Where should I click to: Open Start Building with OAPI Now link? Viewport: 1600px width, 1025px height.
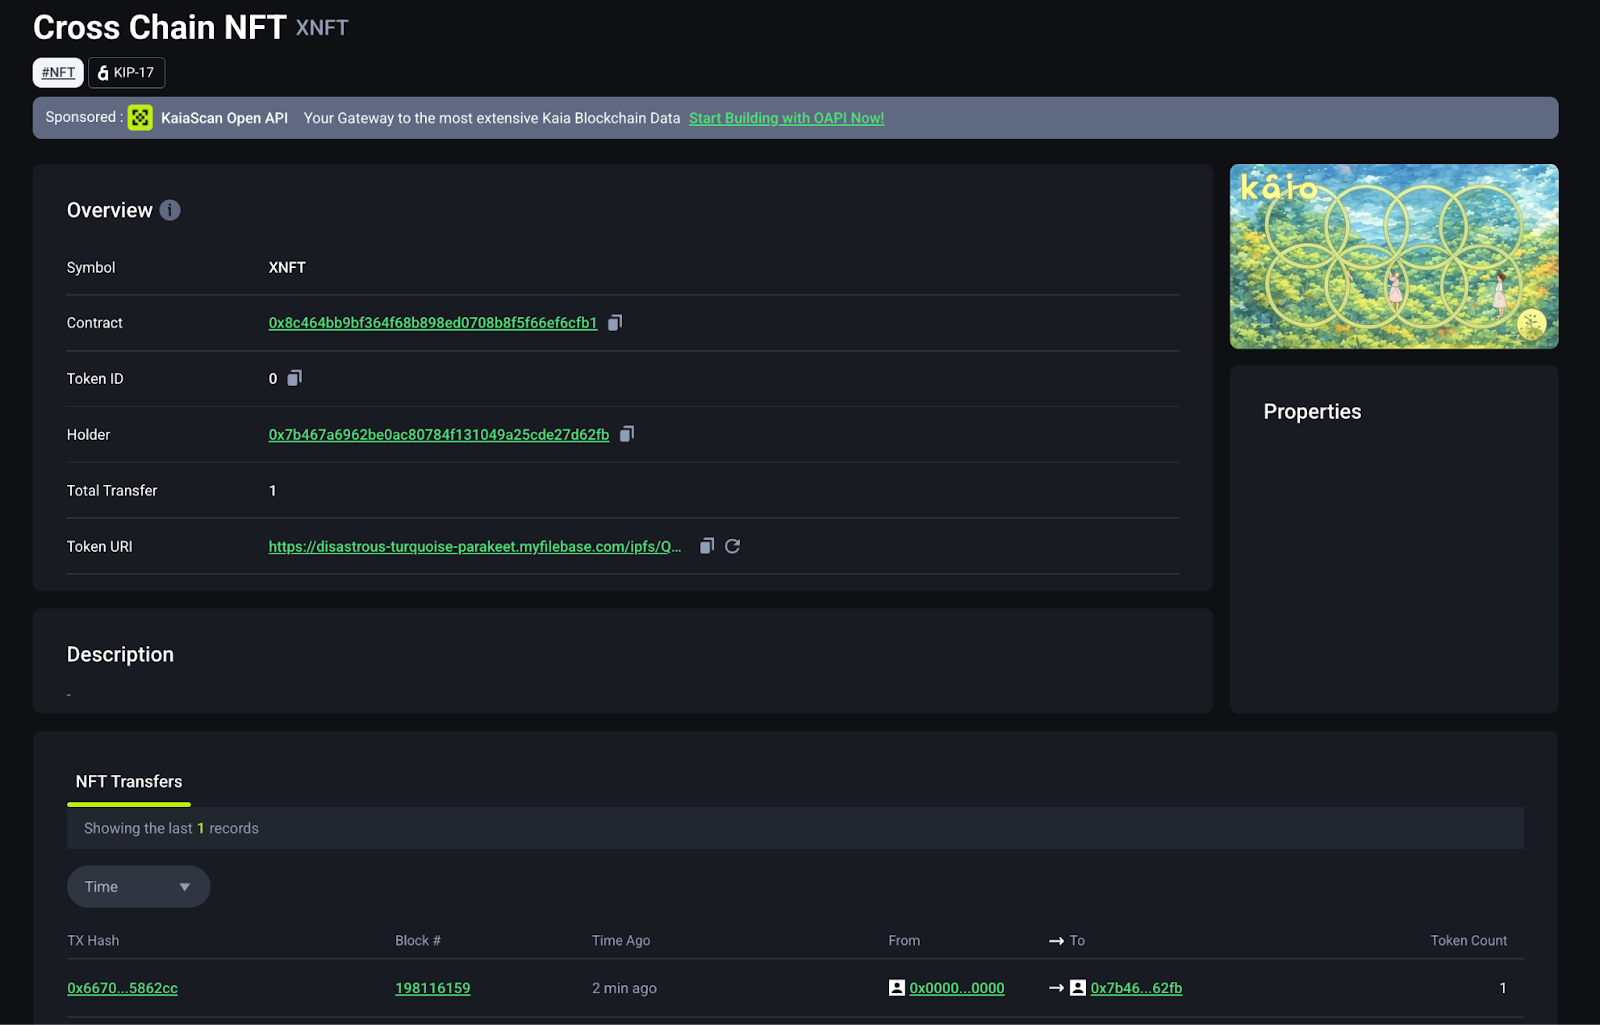[786, 118]
